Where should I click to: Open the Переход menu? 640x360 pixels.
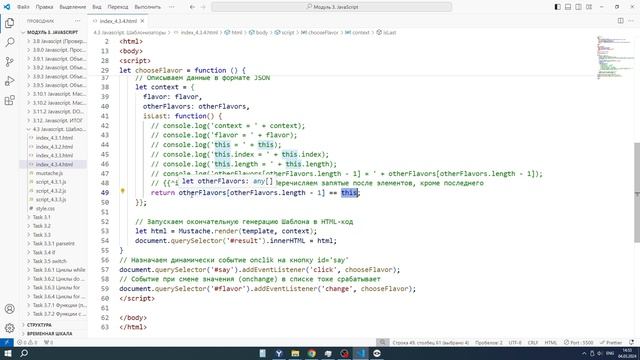point(118,7)
